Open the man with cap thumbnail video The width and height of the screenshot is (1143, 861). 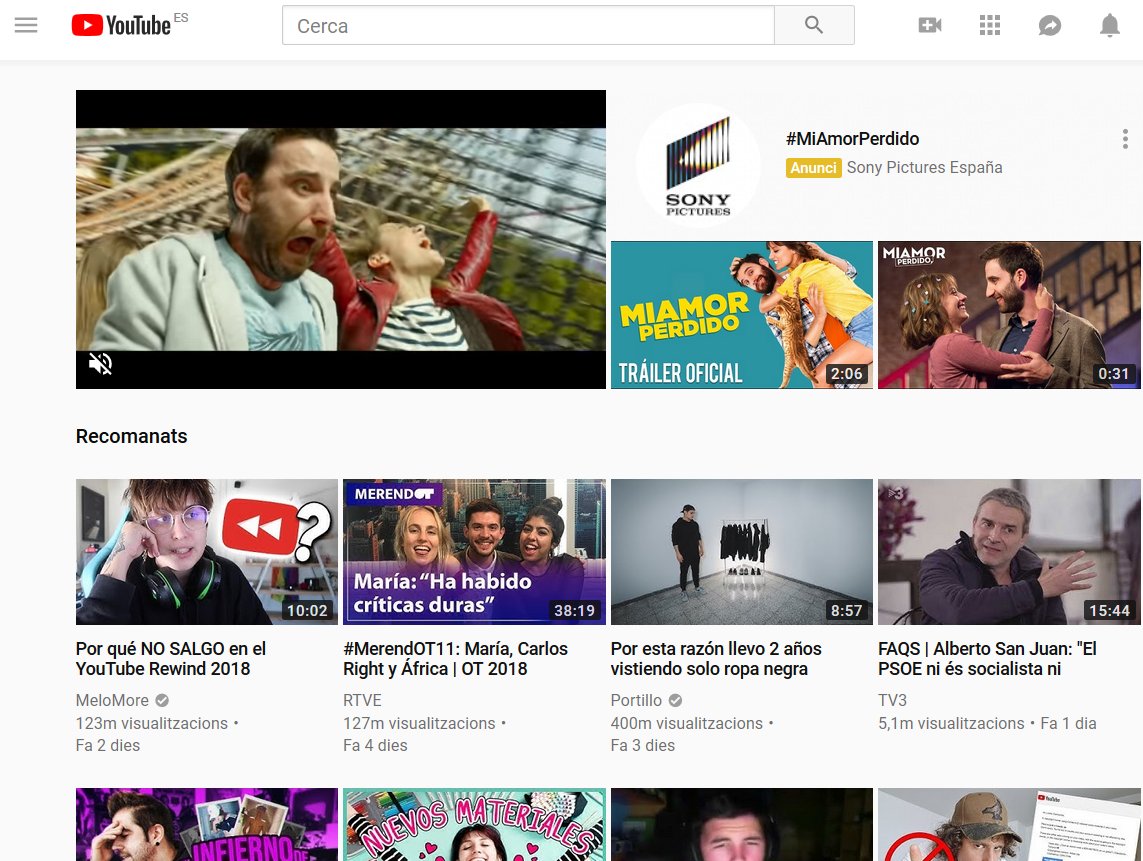coord(1009,825)
